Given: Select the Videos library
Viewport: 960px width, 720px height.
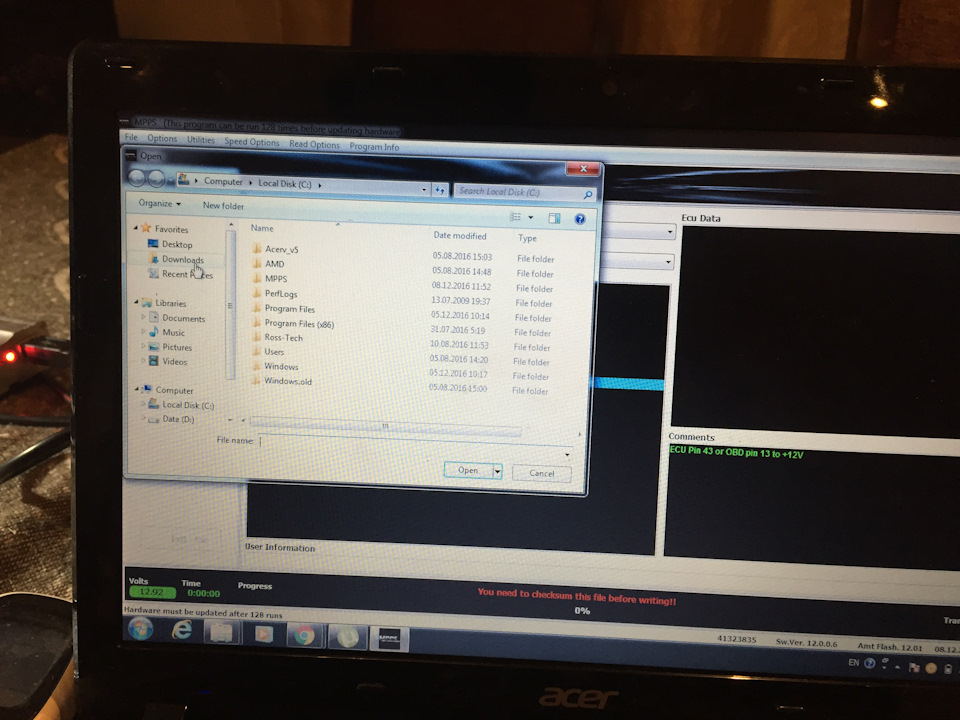Looking at the screenshot, I should (168, 361).
